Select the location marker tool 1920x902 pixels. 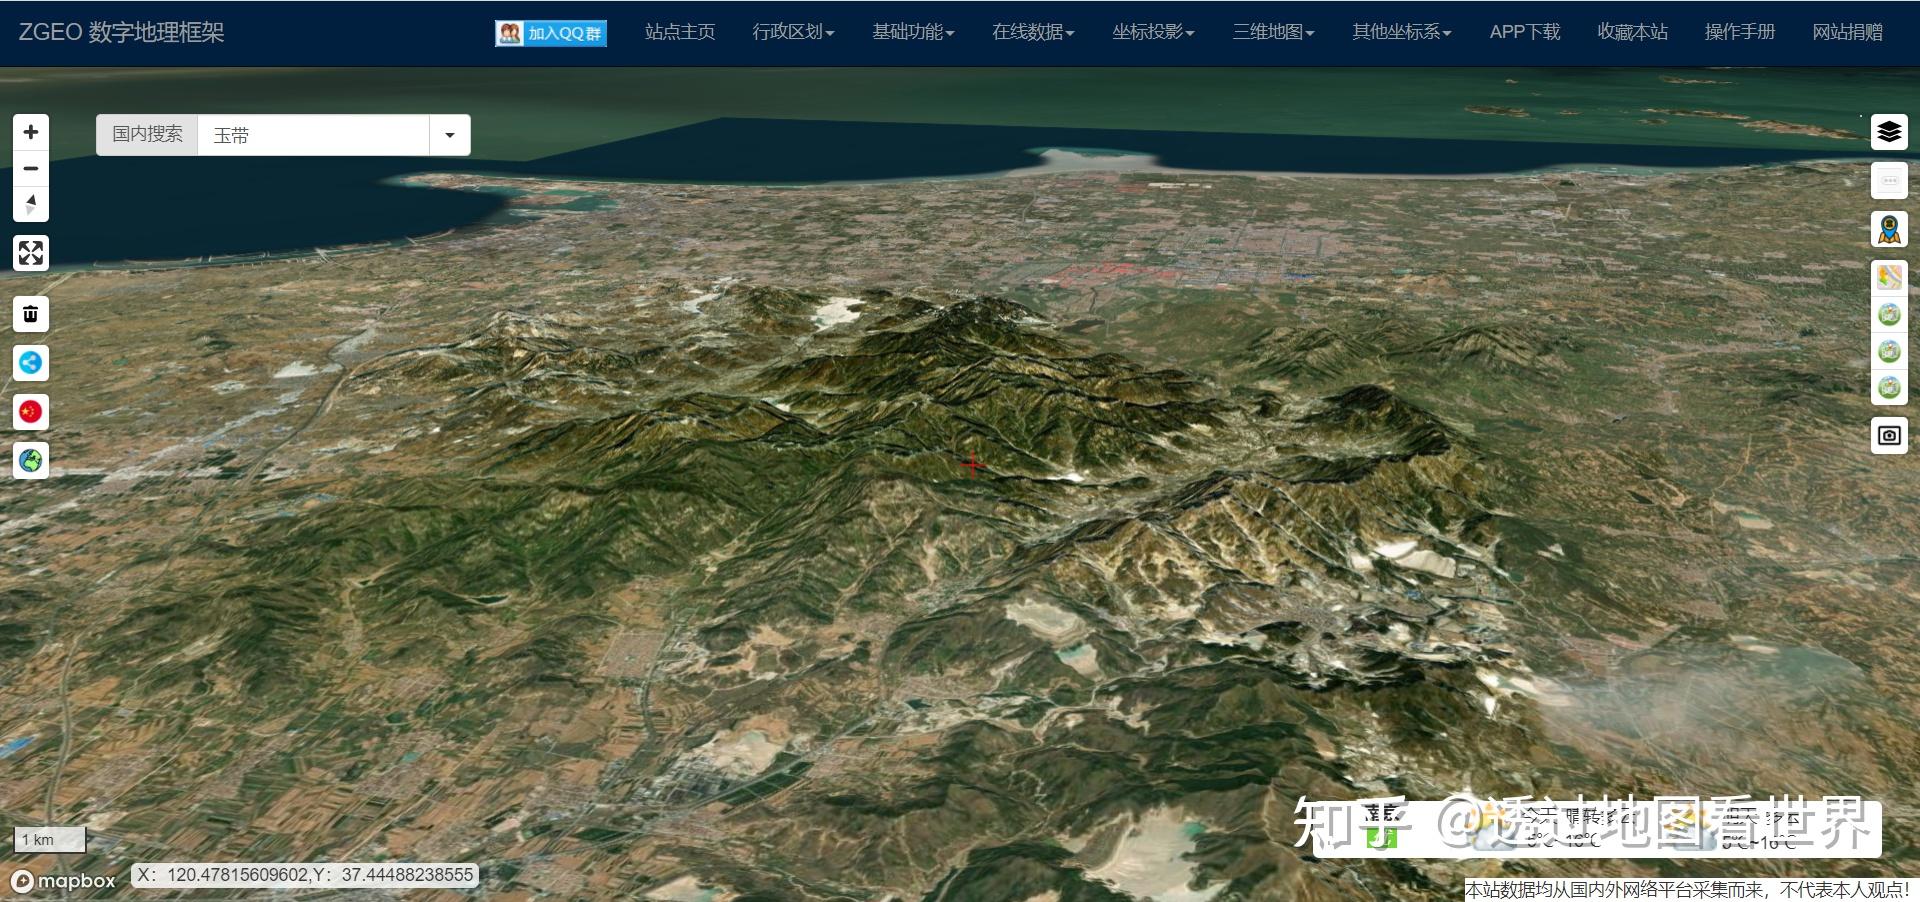click(1889, 228)
